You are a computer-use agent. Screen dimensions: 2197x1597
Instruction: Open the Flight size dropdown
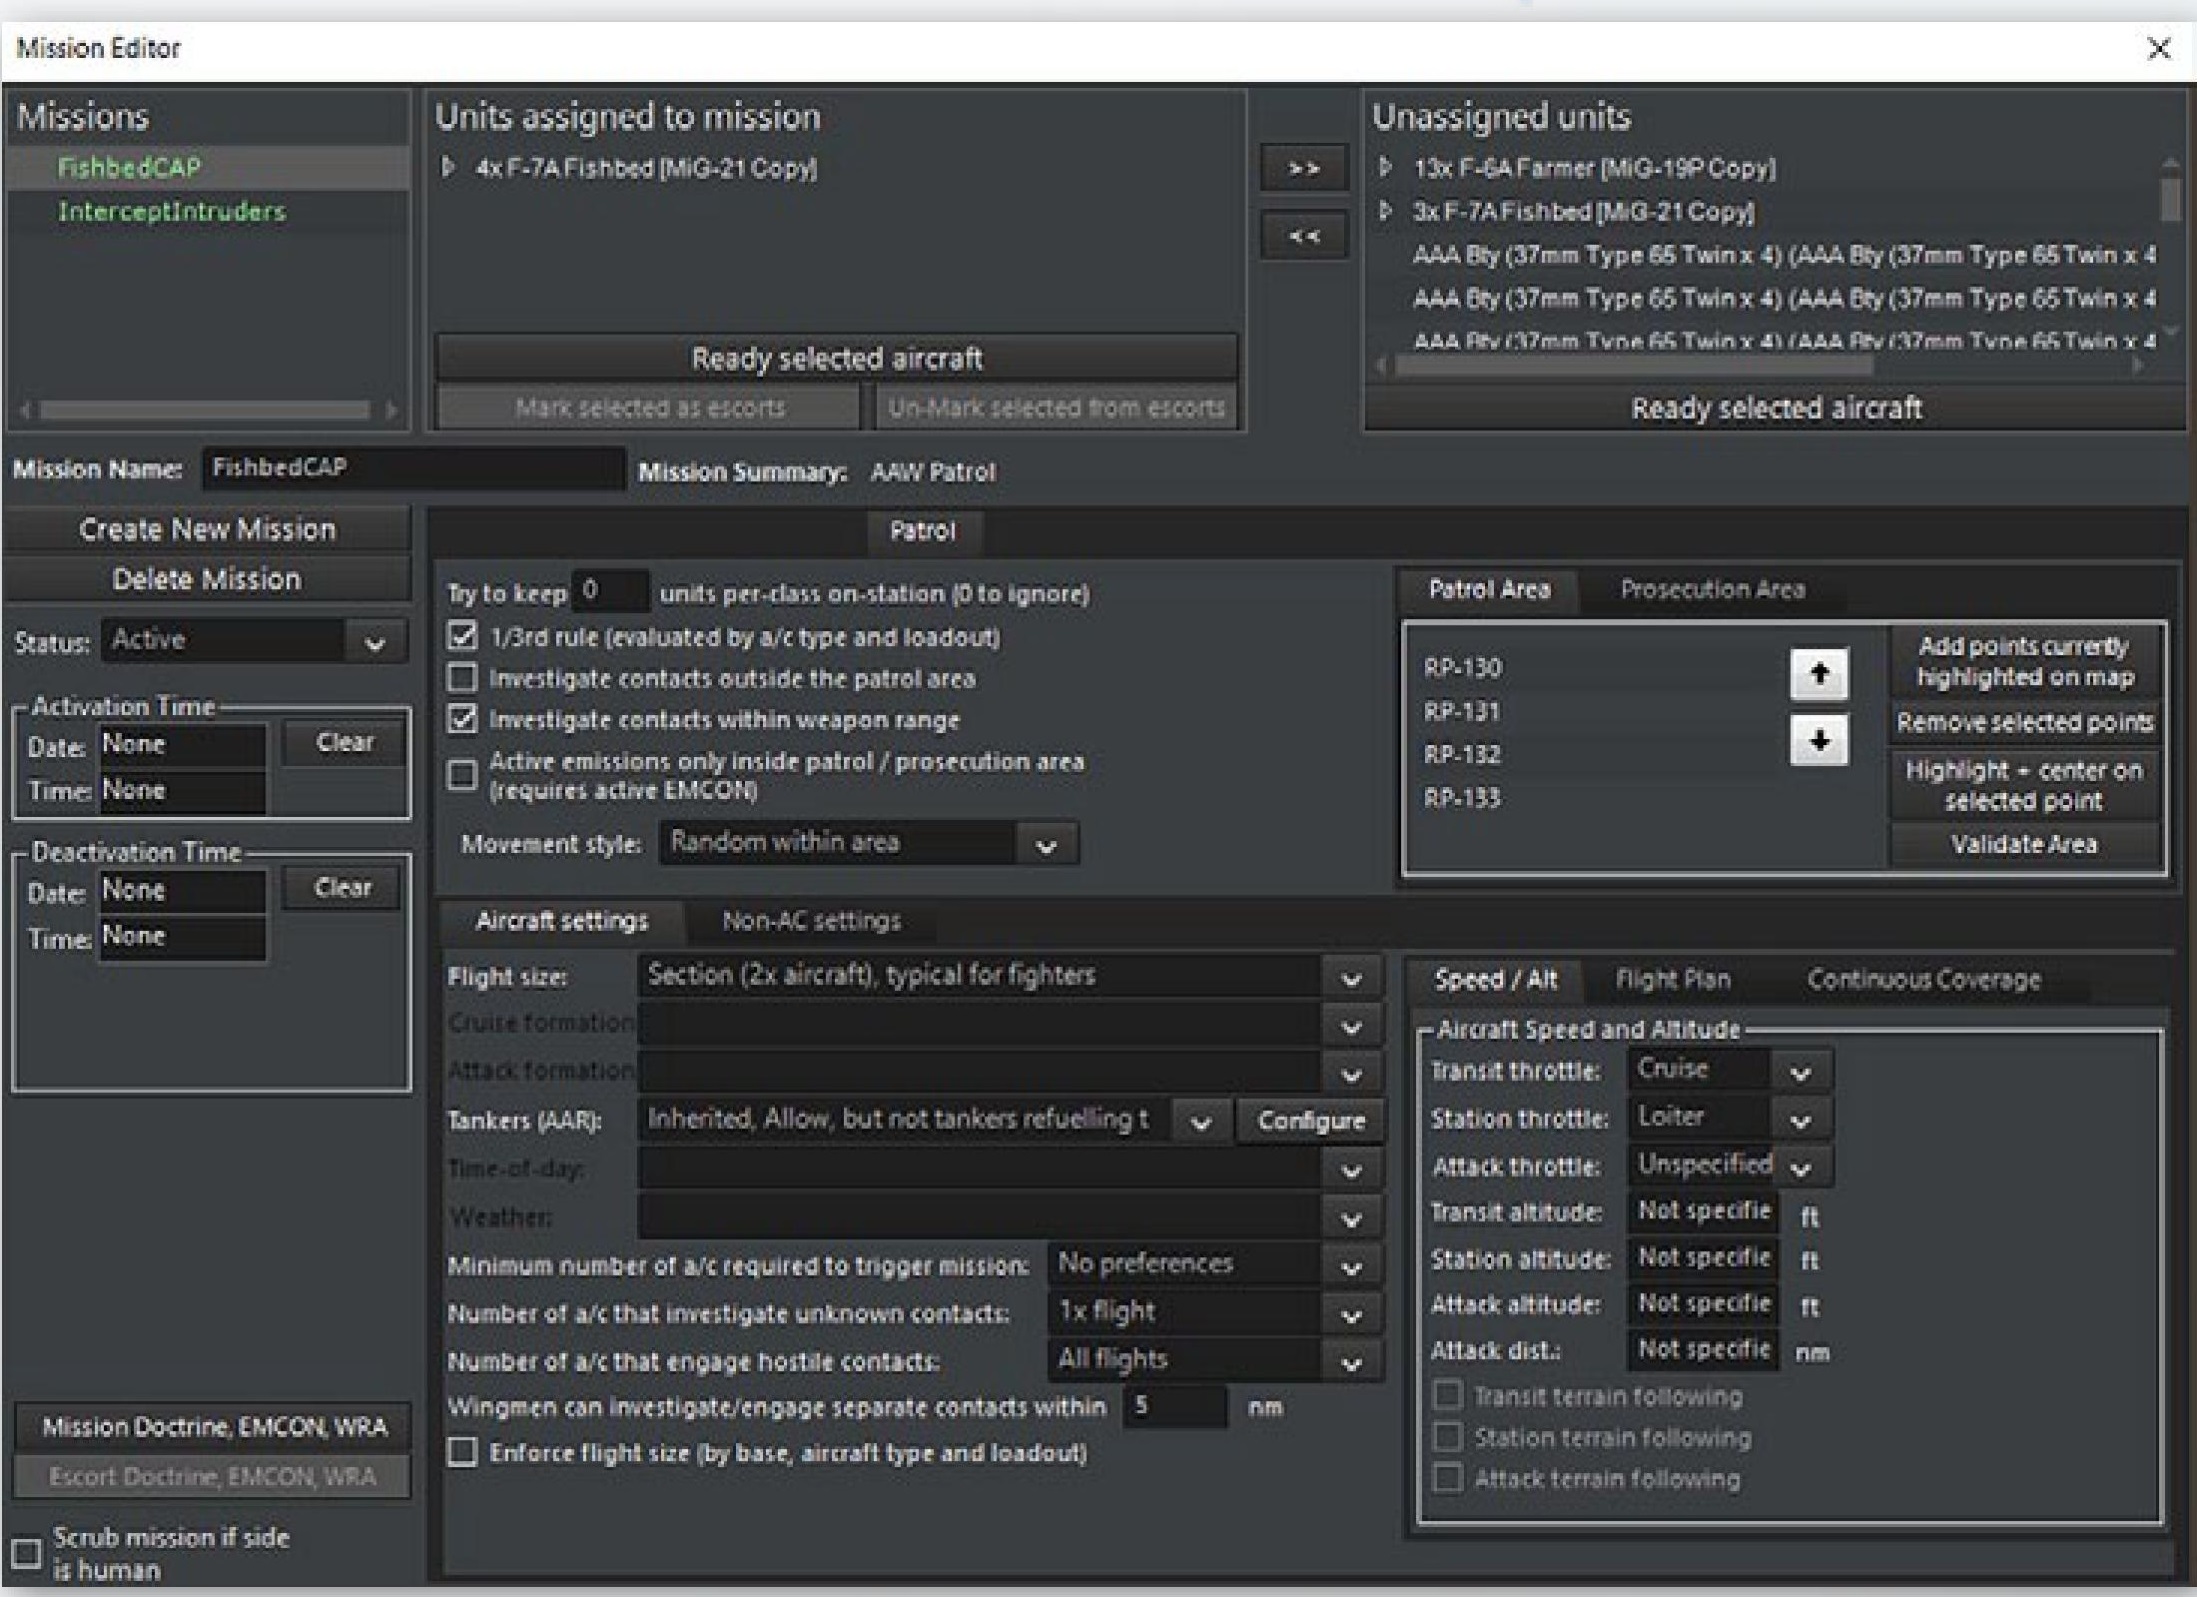point(1350,978)
